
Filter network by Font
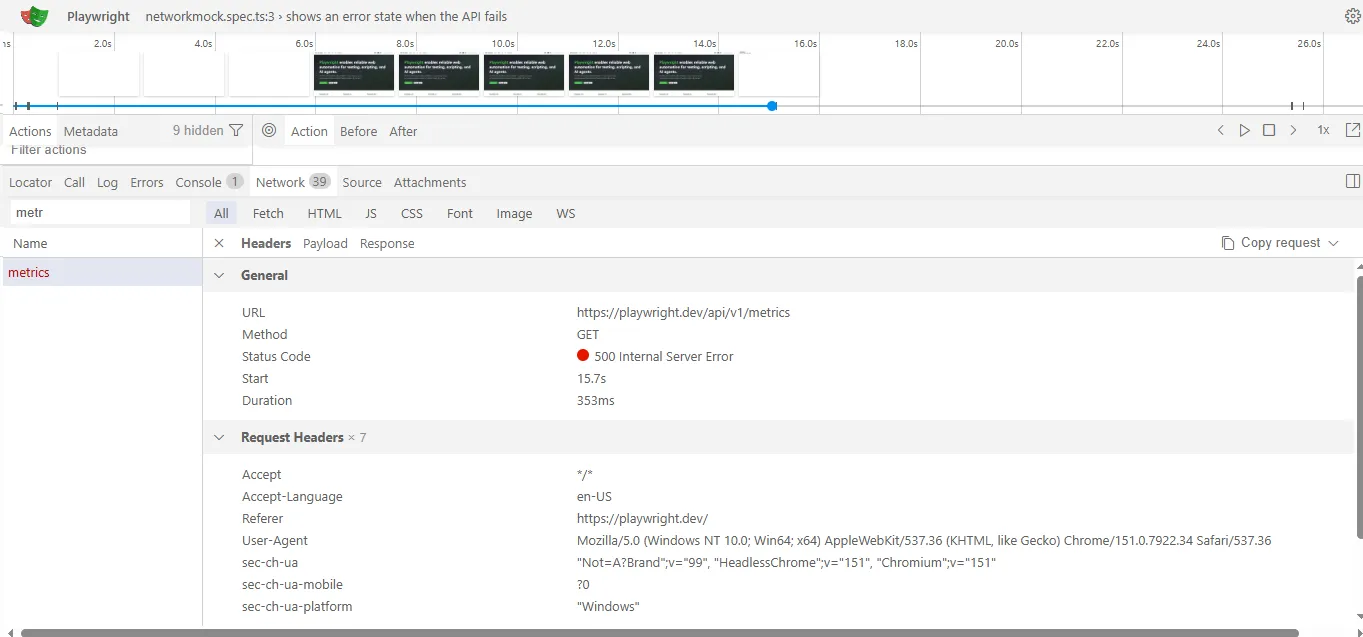pos(460,213)
